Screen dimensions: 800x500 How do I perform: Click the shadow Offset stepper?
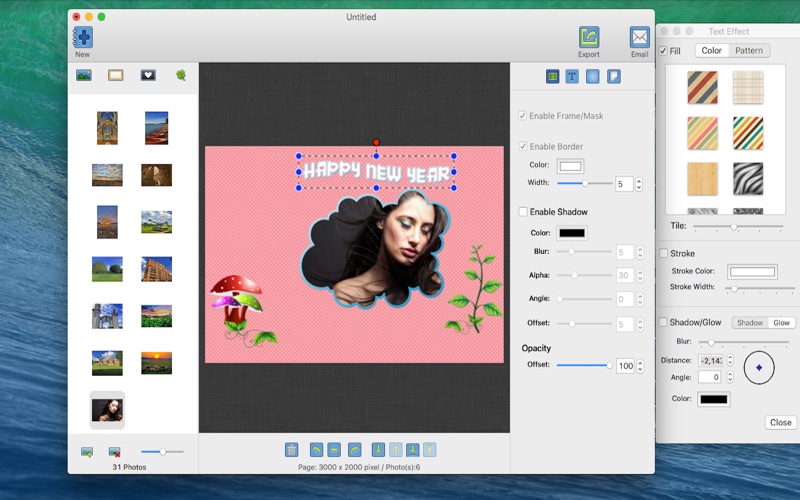click(x=640, y=324)
